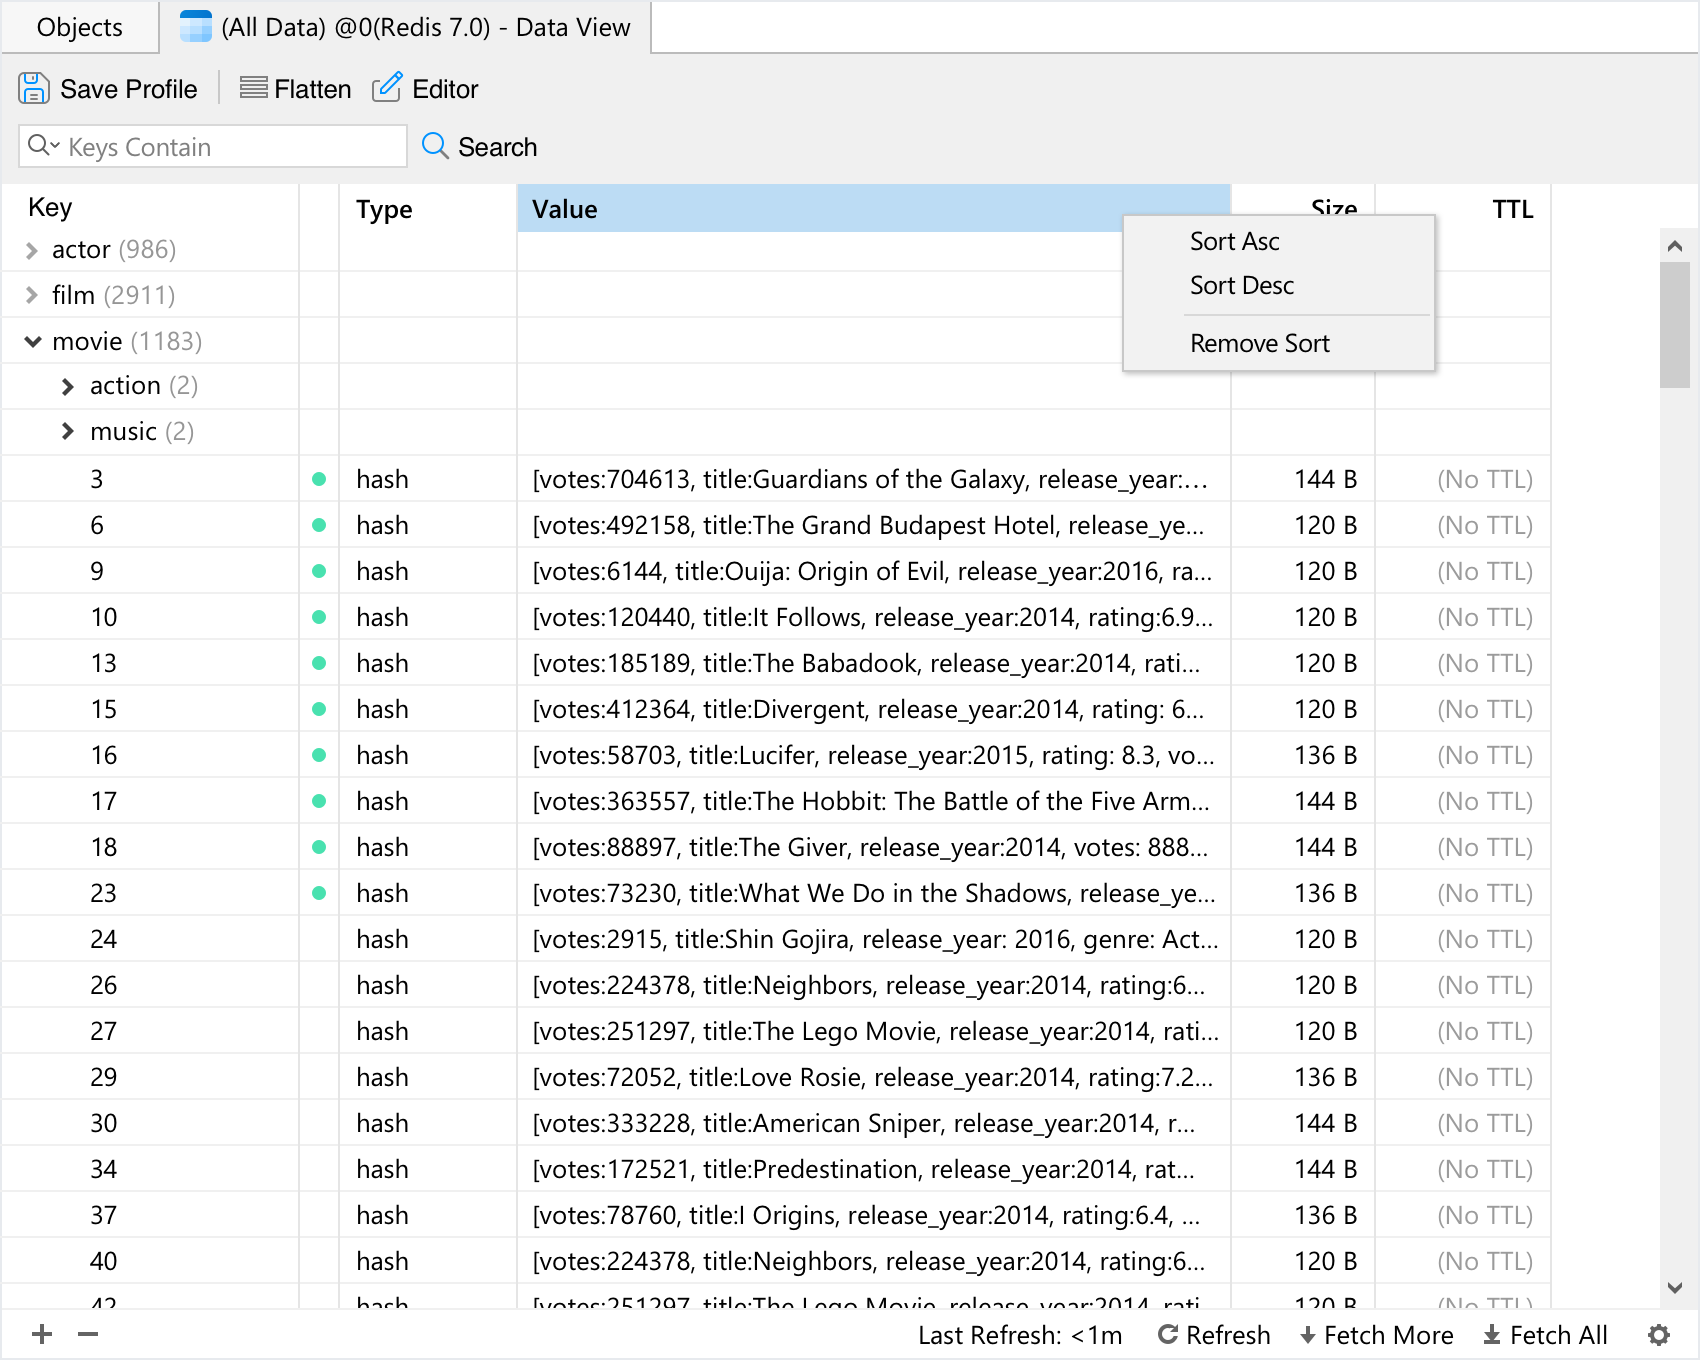Viewport: 1700px width, 1360px height.
Task: Click green status dot for key 10
Action: (x=319, y=617)
